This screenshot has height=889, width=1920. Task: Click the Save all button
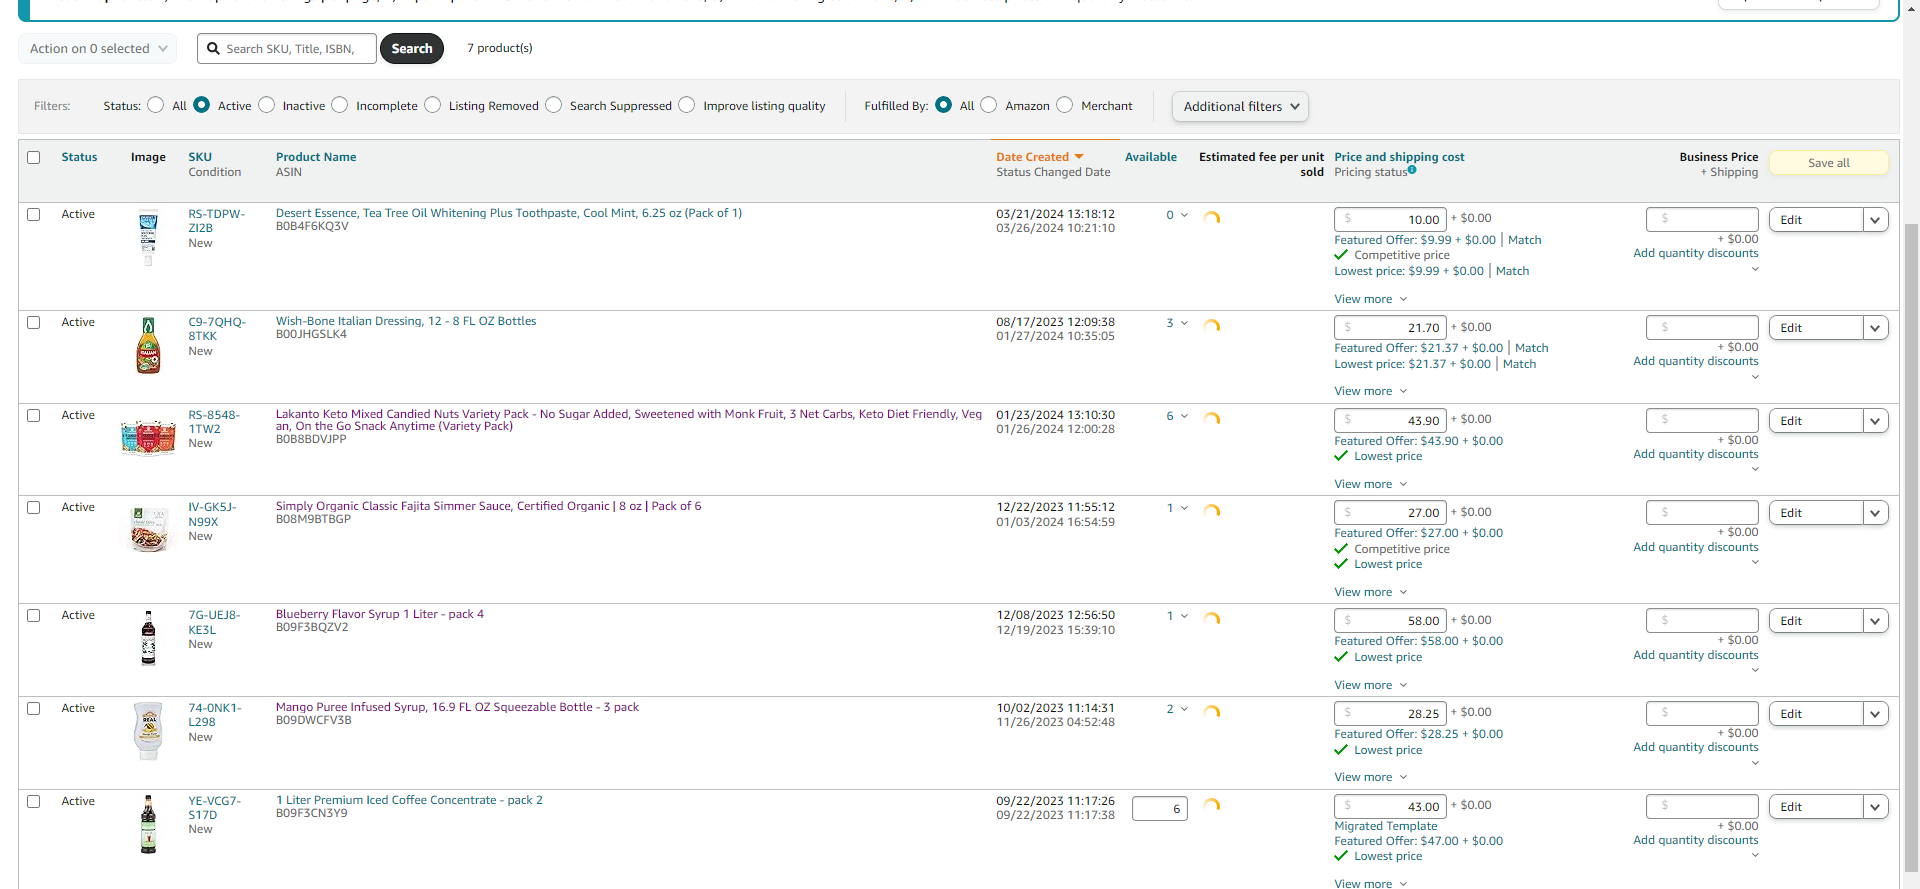pyautogui.click(x=1829, y=163)
